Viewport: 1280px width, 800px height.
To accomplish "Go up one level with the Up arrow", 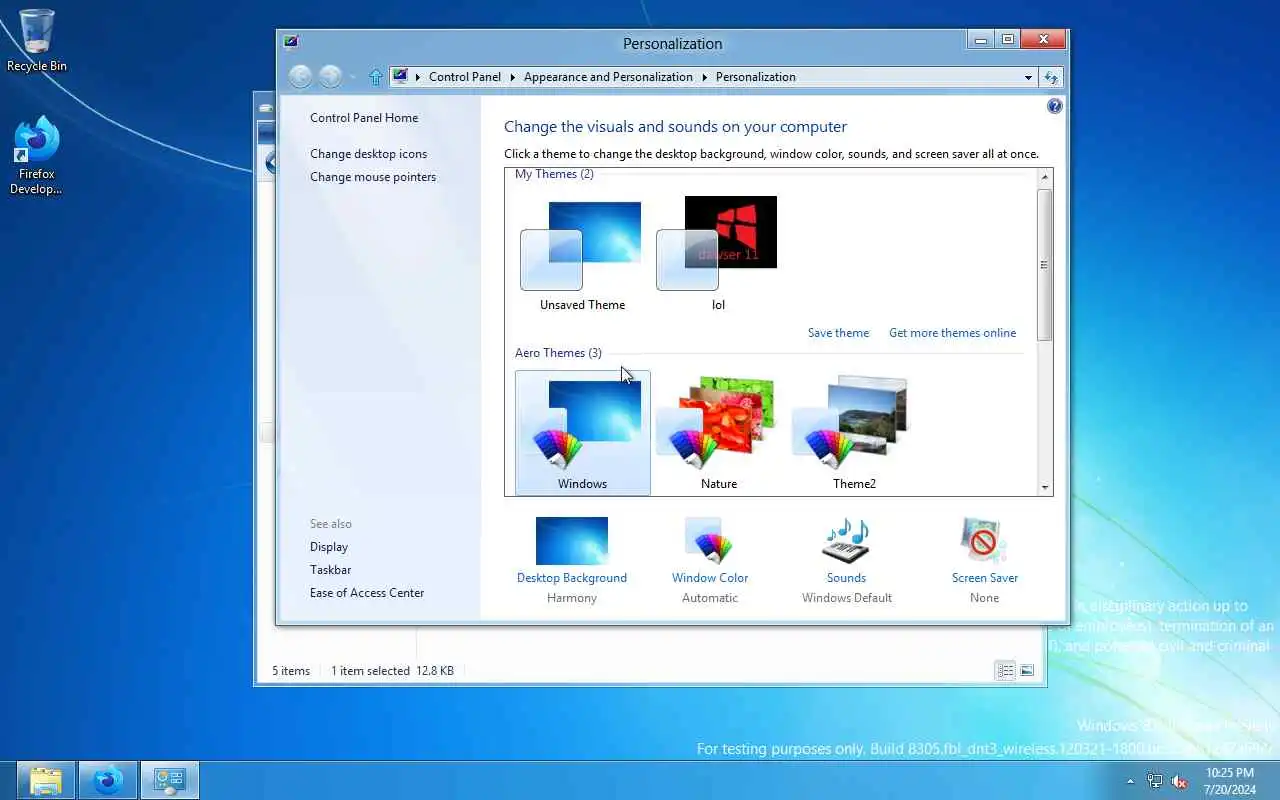I will coord(376,77).
